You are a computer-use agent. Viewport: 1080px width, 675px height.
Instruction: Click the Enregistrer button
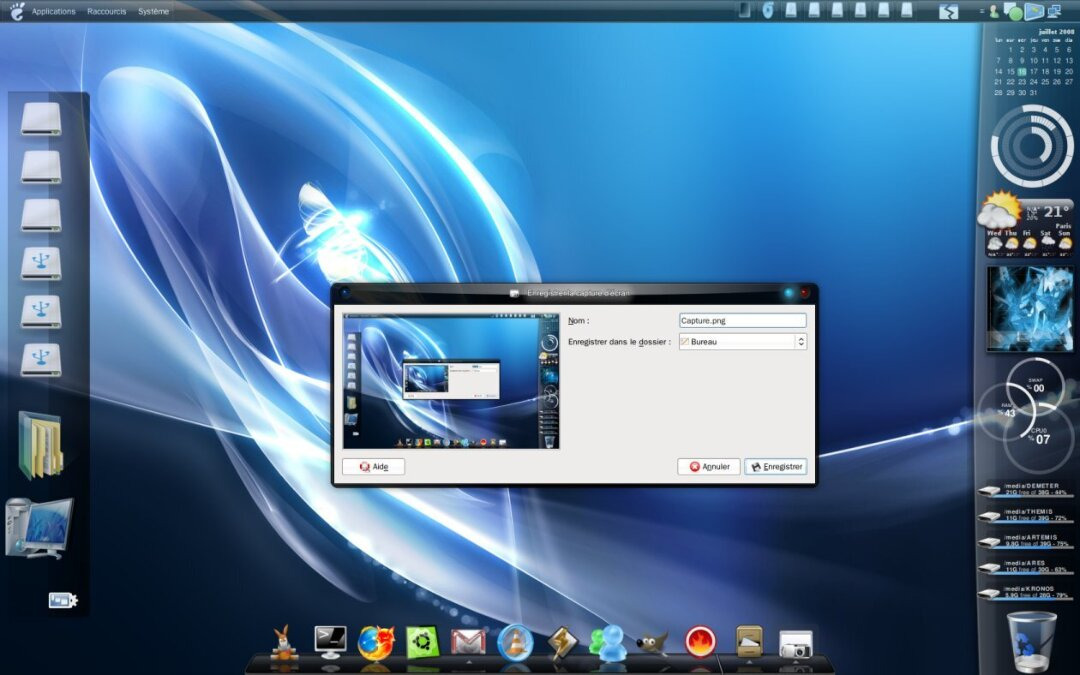[775, 467]
